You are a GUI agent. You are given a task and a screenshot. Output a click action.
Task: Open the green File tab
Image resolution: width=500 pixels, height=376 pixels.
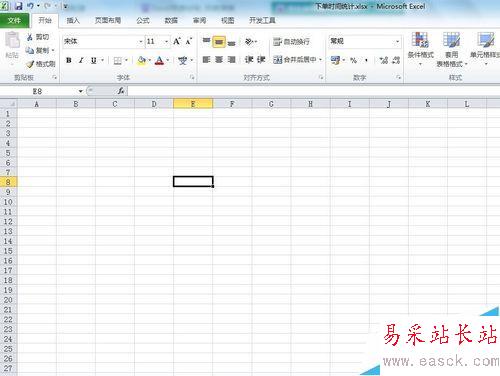pos(14,21)
